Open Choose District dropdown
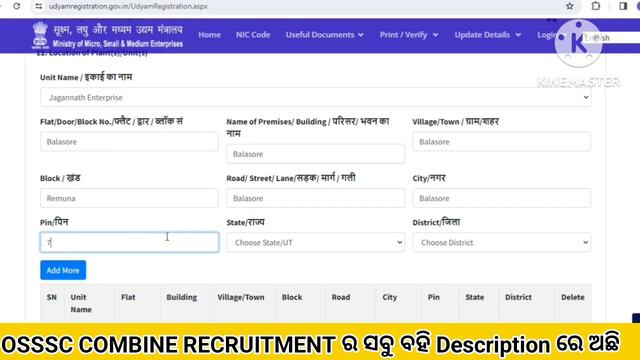Viewport: 640px width, 360px height. click(502, 242)
